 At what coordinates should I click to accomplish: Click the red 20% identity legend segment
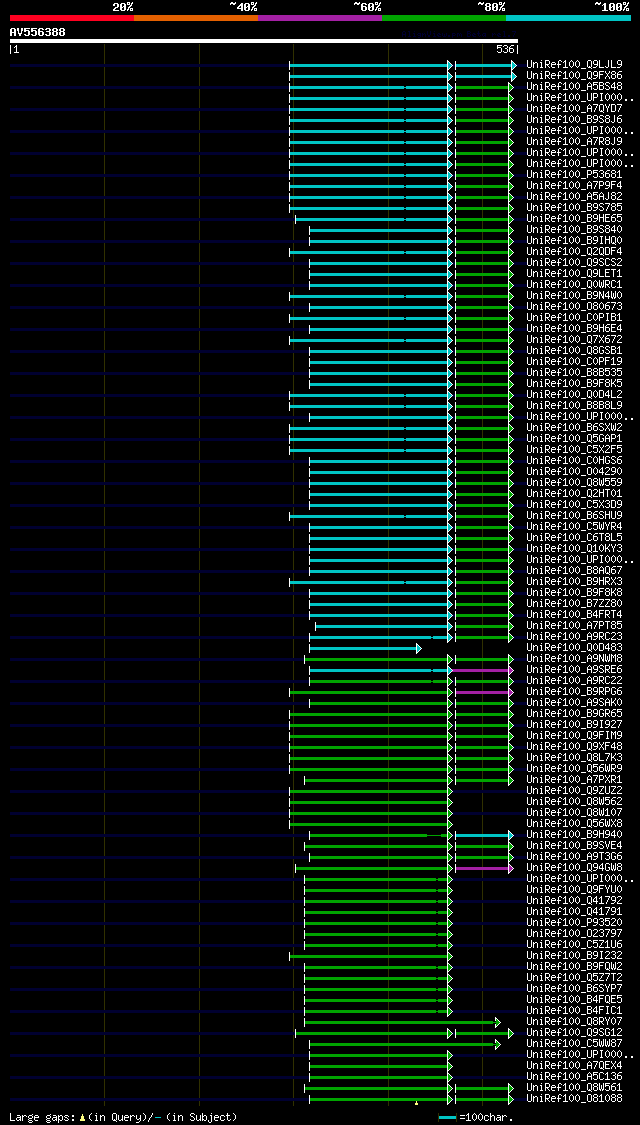[x=72, y=17]
